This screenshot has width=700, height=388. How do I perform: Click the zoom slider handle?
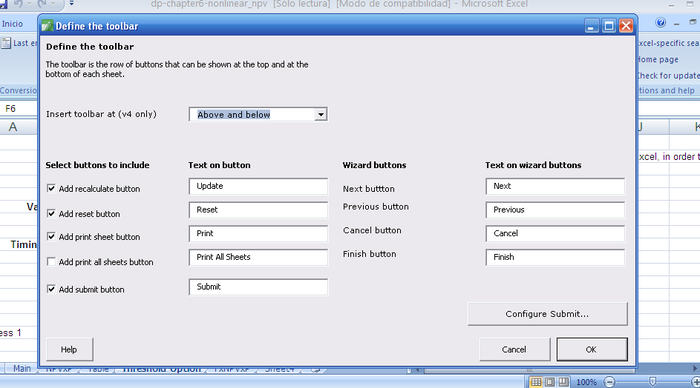(x=652, y=382)
